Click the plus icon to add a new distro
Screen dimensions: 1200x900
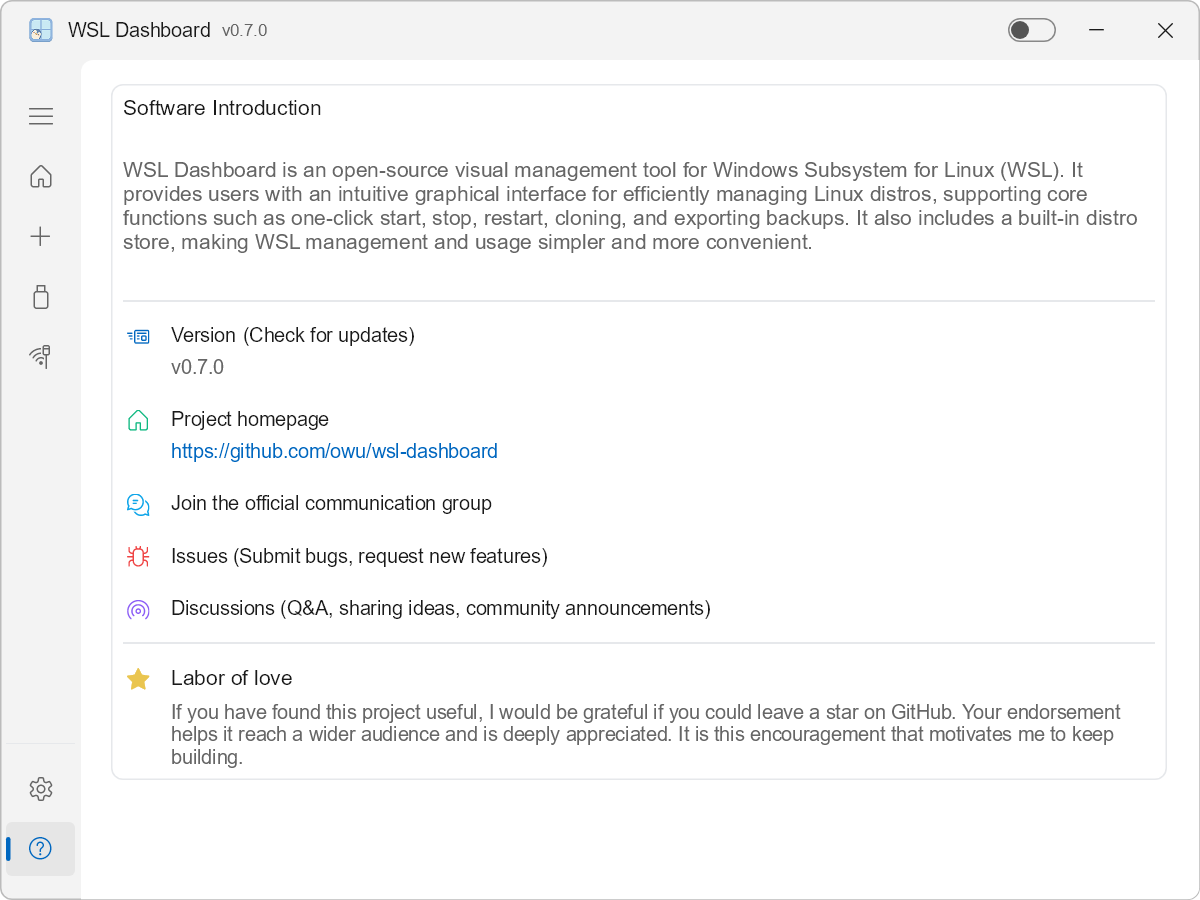(x=40, y=236)
